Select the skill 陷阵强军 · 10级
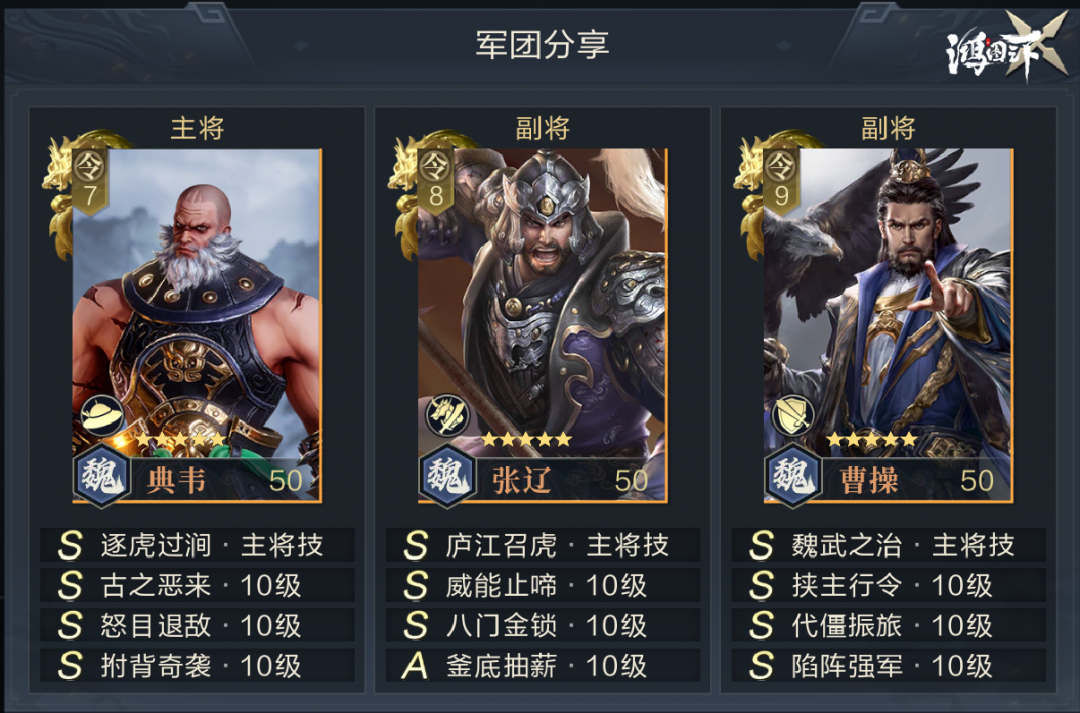 click(x=889, y=665)
